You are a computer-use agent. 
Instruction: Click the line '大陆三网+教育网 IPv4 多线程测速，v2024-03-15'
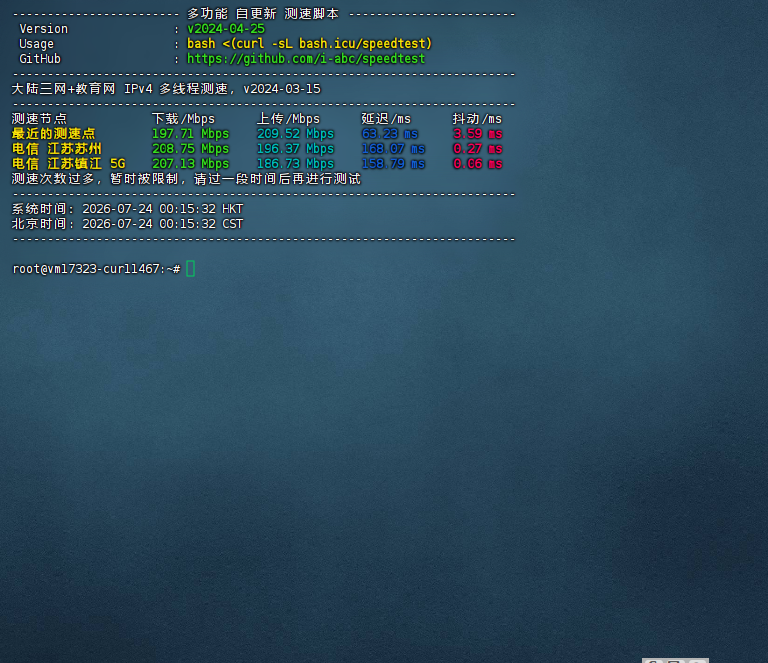pyautogui.click(x=166, y=89)
